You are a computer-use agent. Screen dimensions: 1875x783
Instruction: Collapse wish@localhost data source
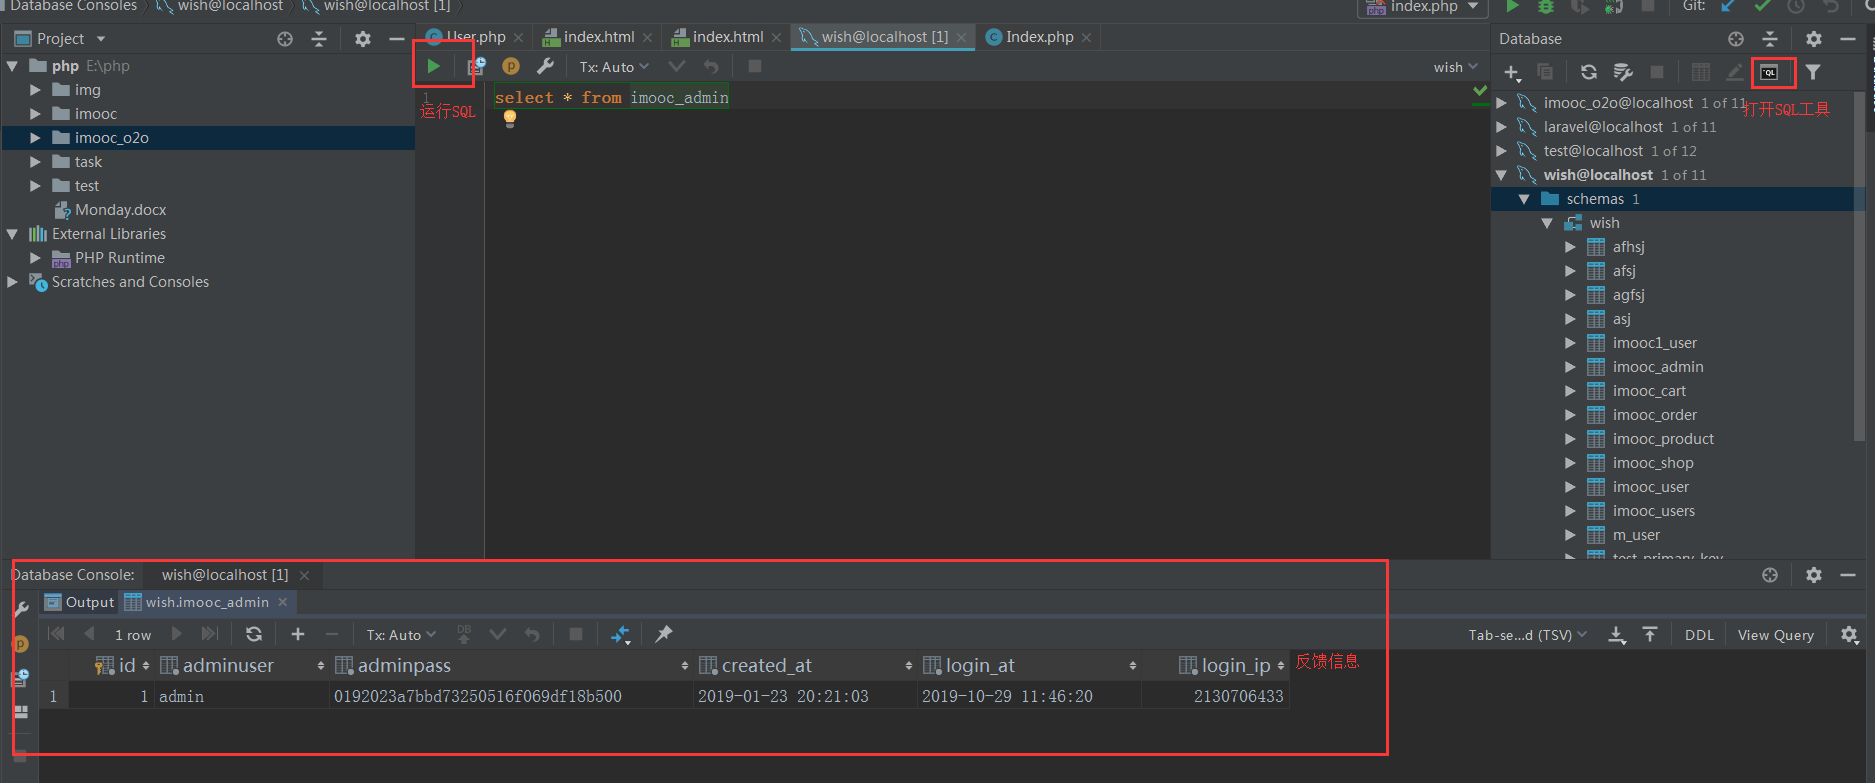click(1501, 175)
